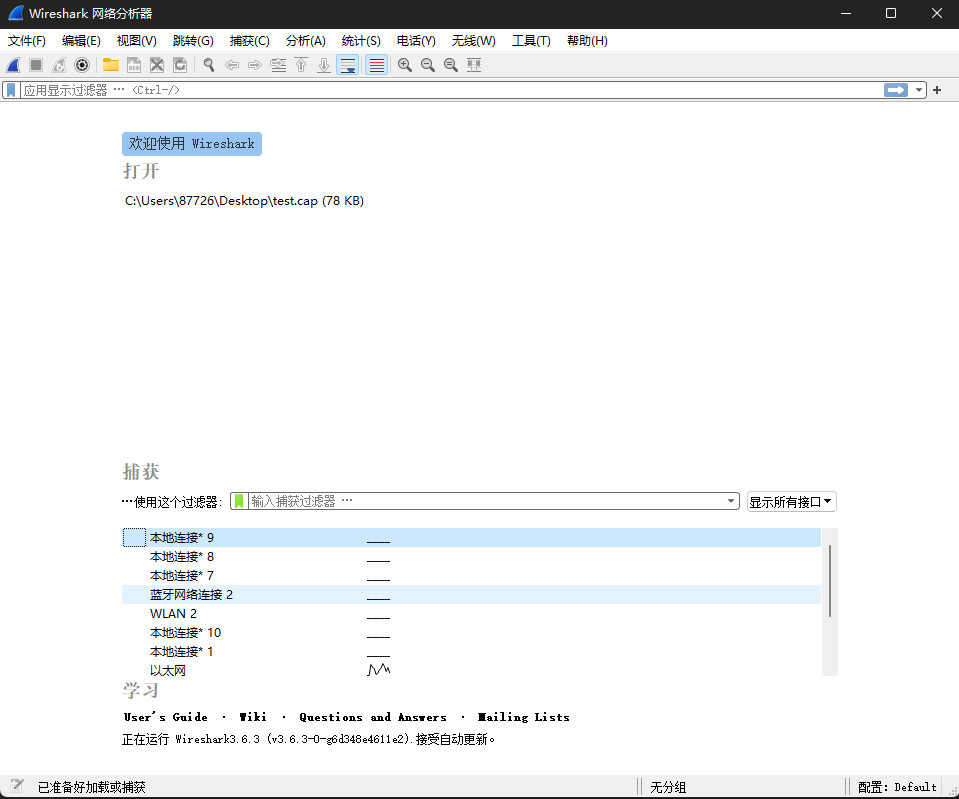This screenshot has height=799, width=959.
Task: Click the restart current capture icon
Action: pos(59,65)
